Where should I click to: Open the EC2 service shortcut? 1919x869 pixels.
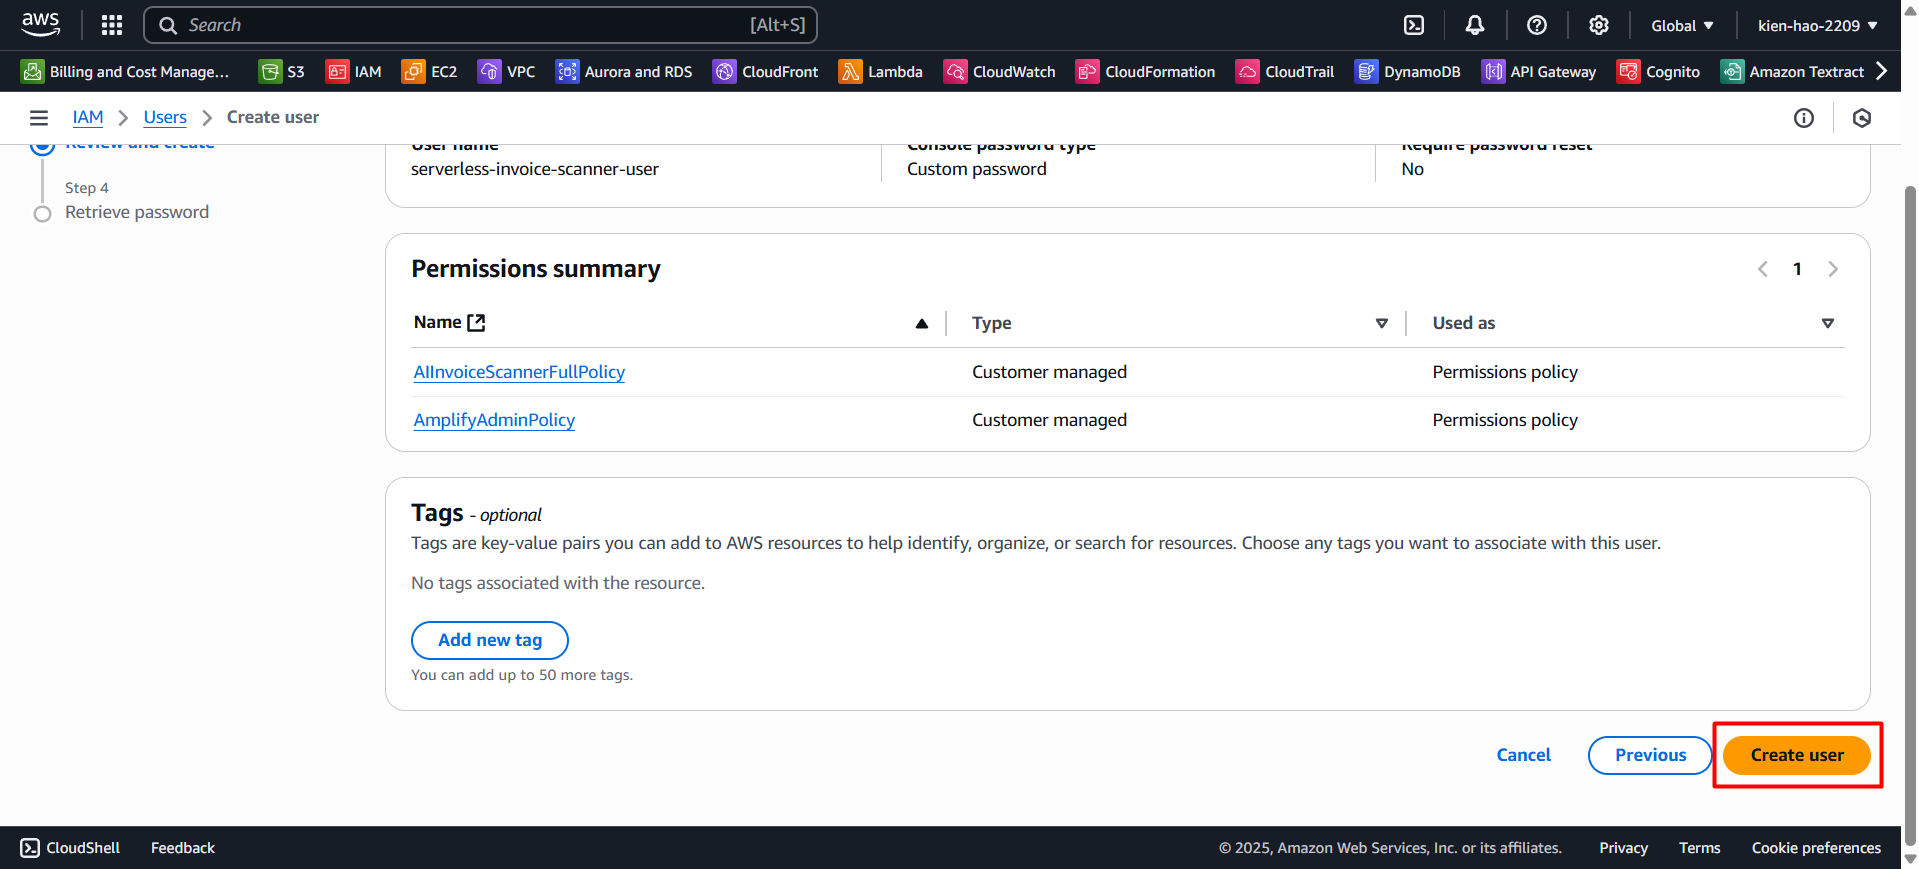coord(429,72)
